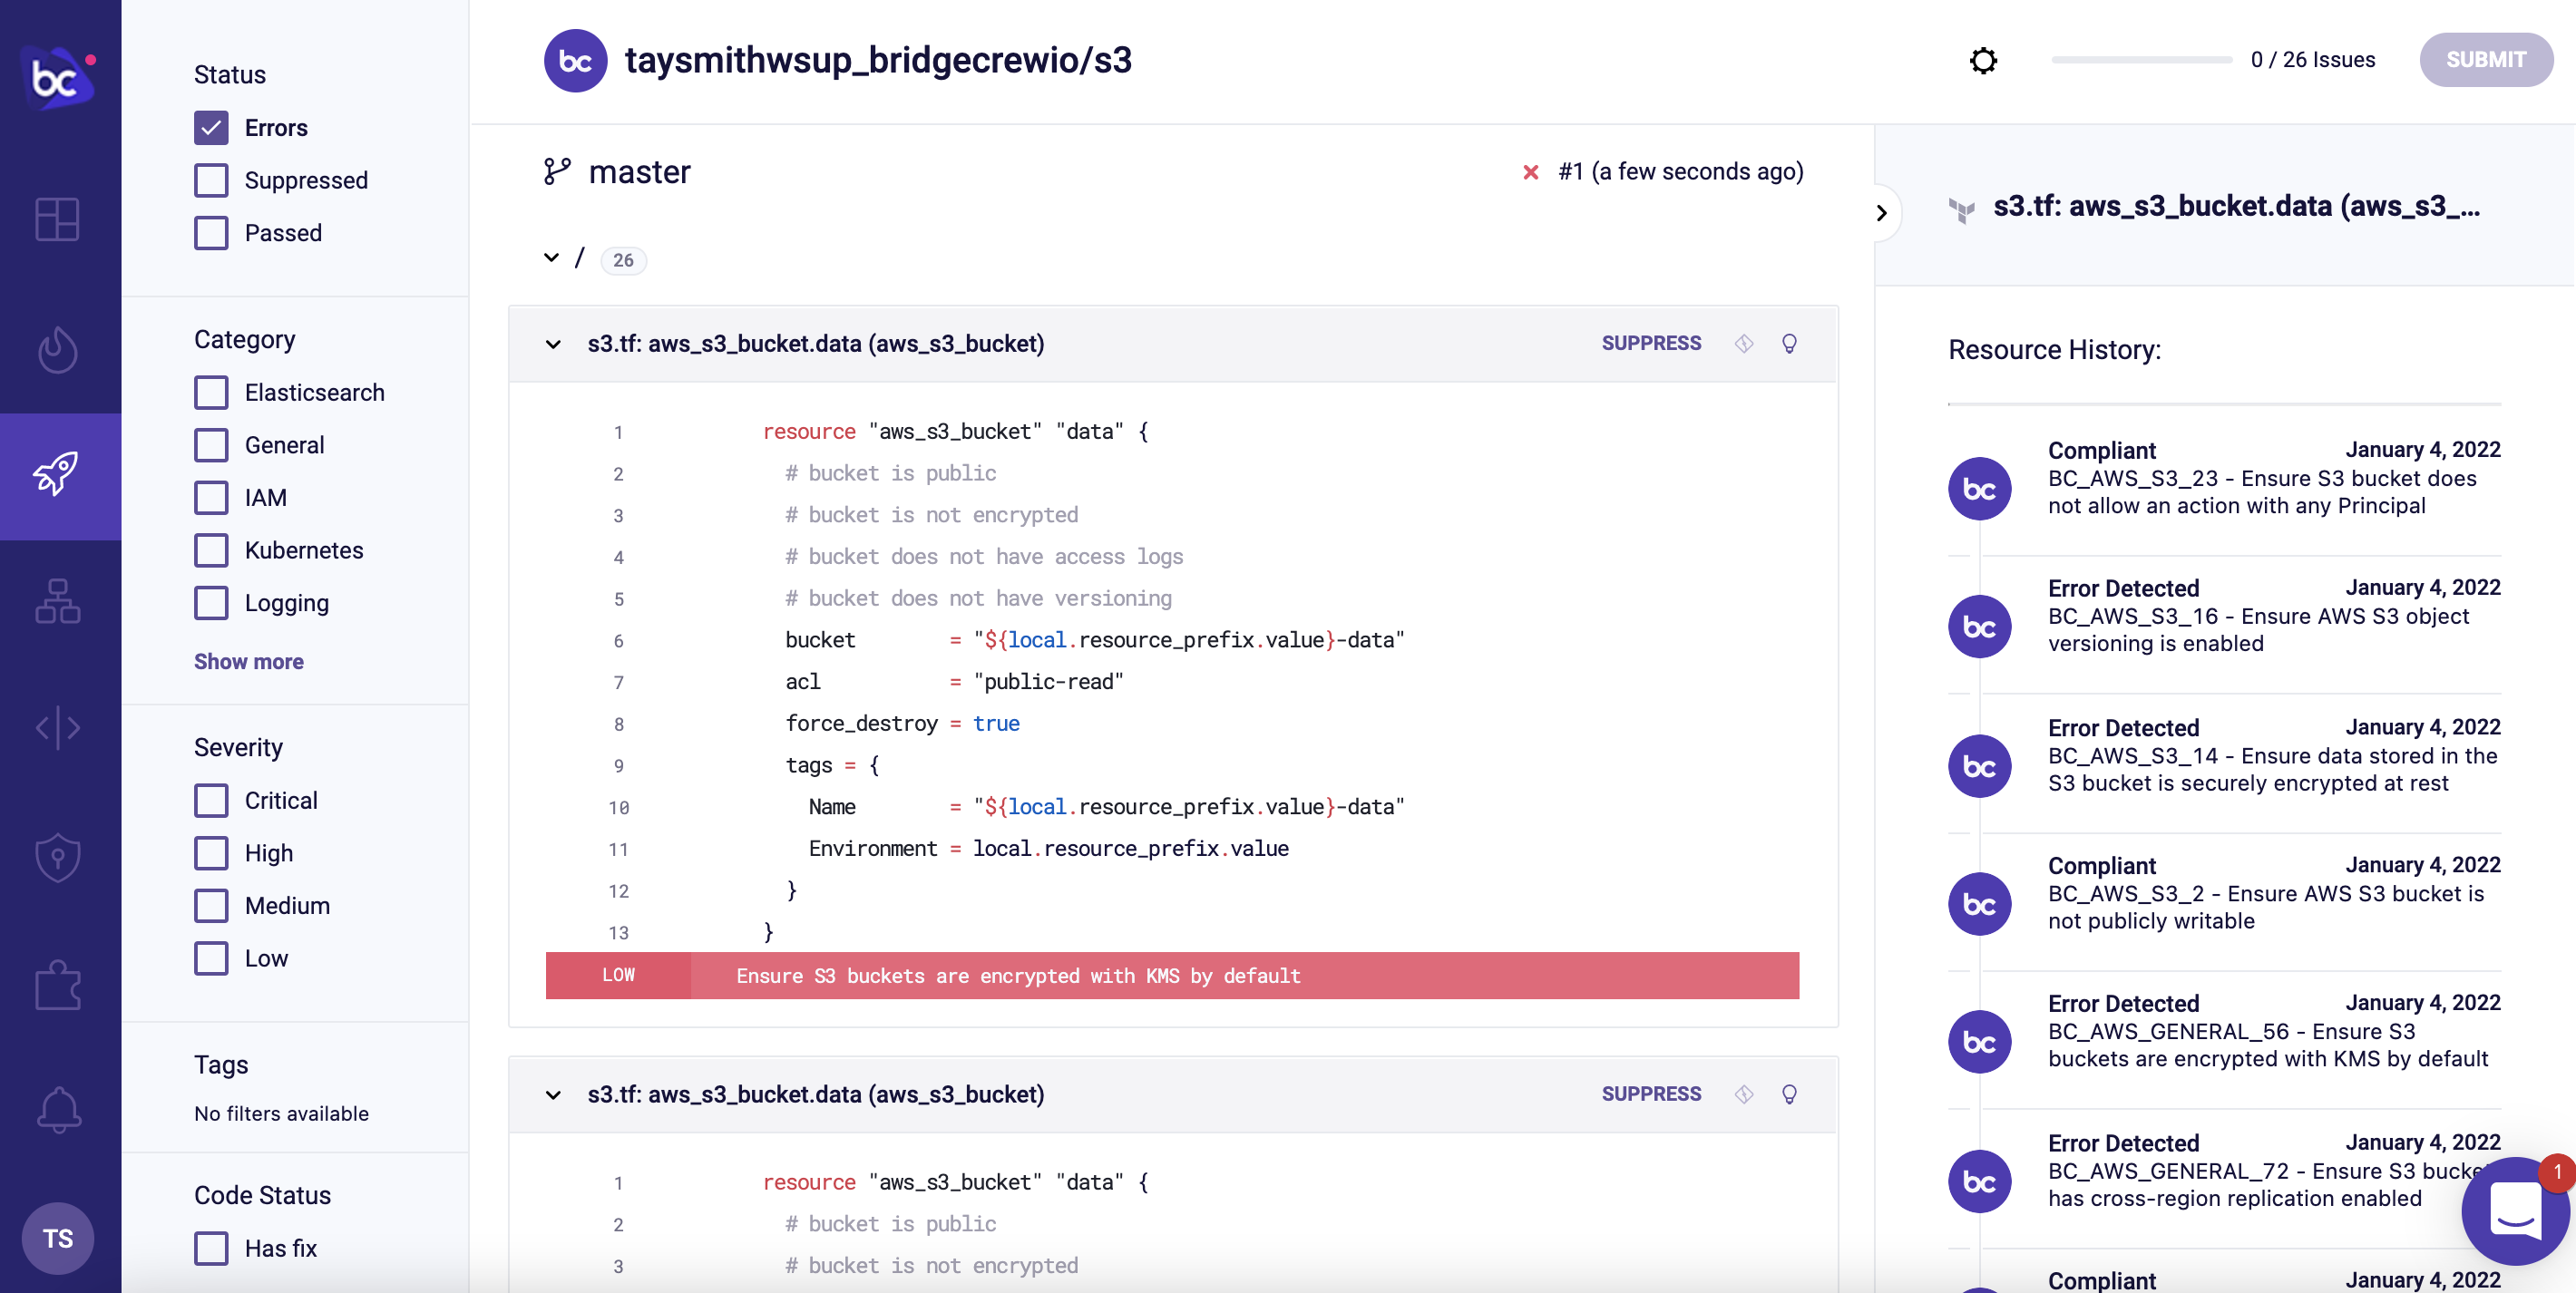2576x1293 pixels.
Task: Check the Medium severity filter
Action: point(211,905)
